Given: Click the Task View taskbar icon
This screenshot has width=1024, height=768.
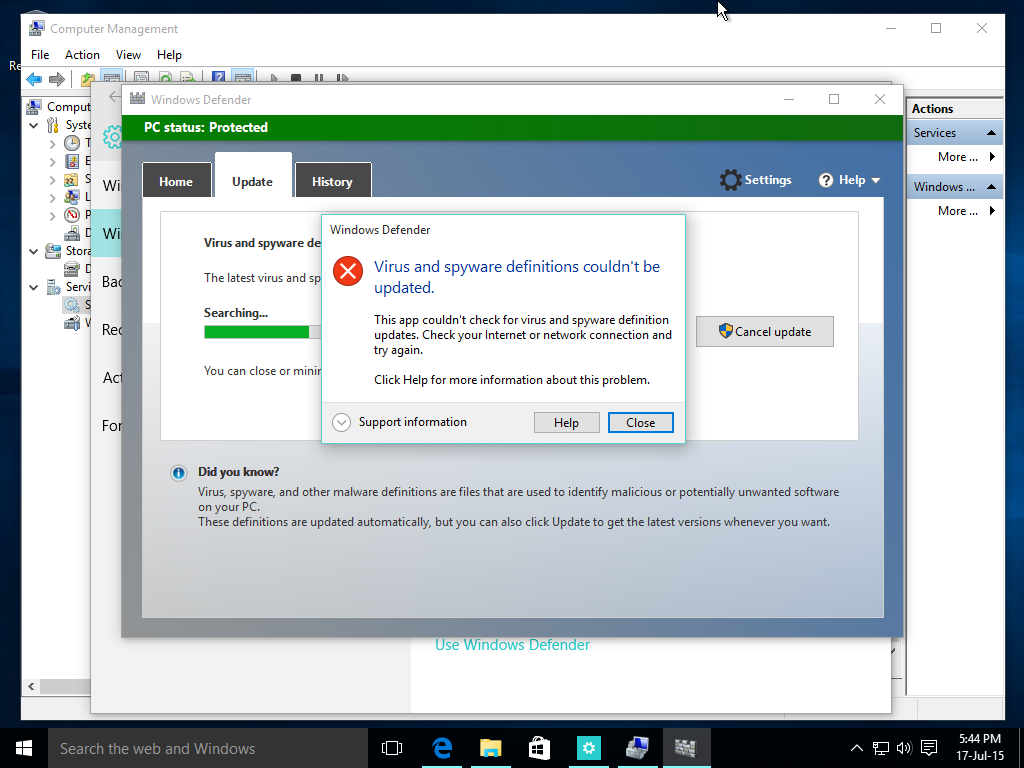Looking at the screenshot, I should click(x=392, y=747).
